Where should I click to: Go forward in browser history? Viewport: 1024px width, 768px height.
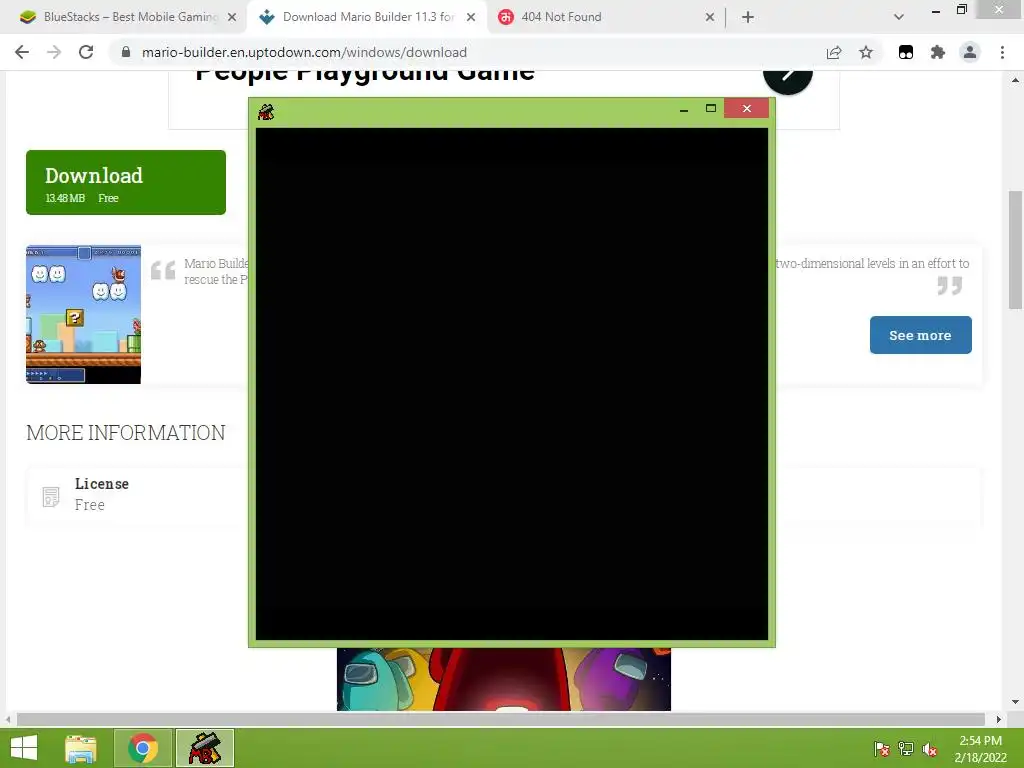click(54, 52)
